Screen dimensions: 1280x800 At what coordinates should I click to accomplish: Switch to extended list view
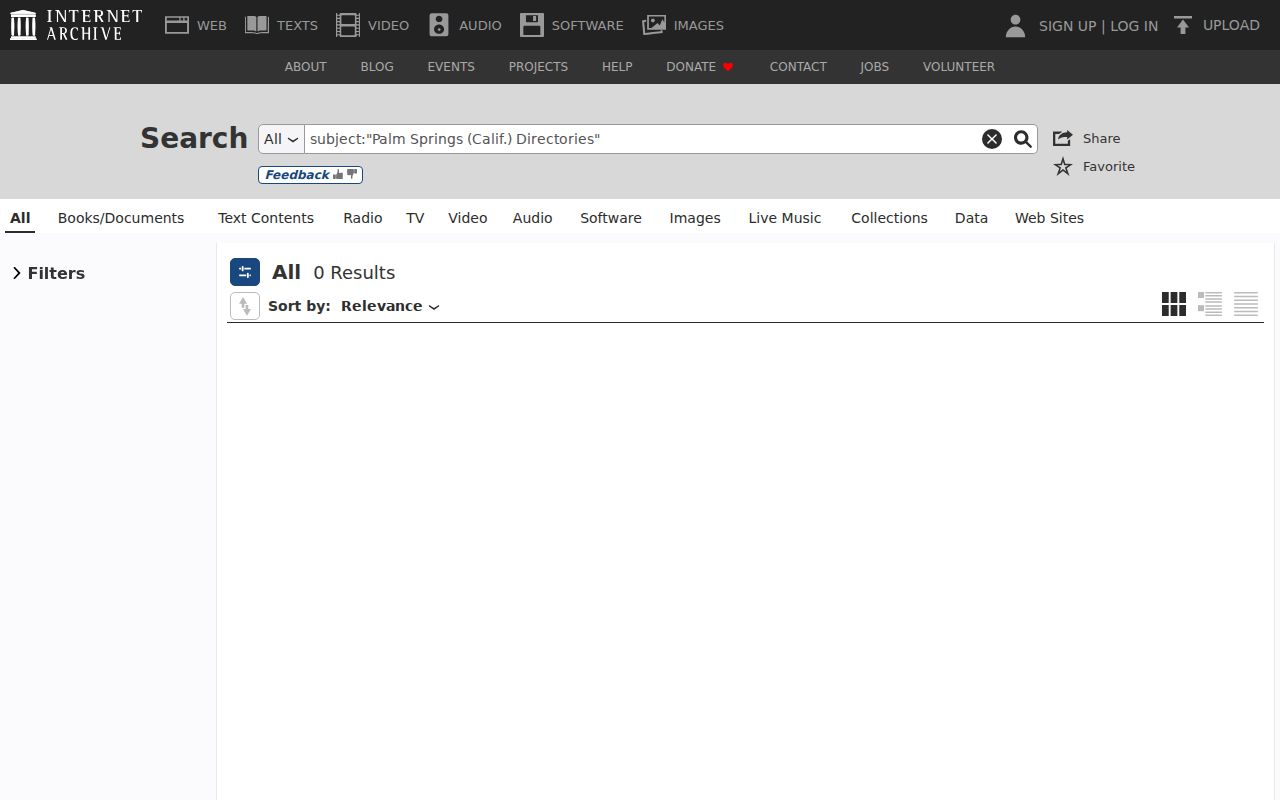[1210, 304]
